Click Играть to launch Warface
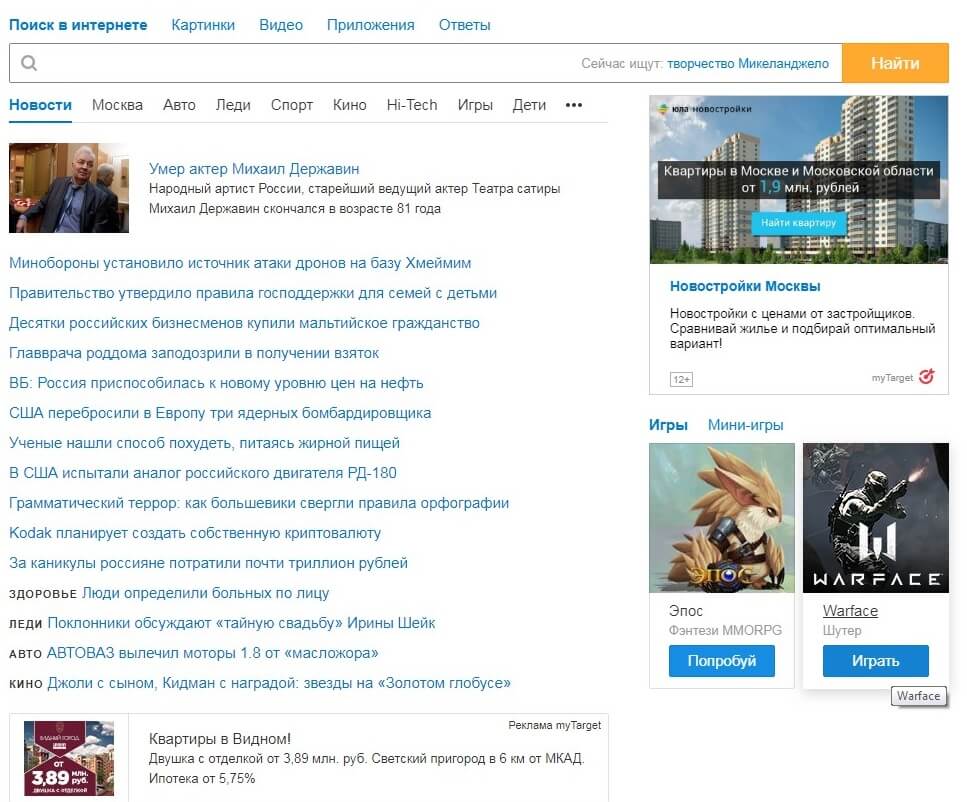This screenshot has height=802, width=967. click(875, 660)
